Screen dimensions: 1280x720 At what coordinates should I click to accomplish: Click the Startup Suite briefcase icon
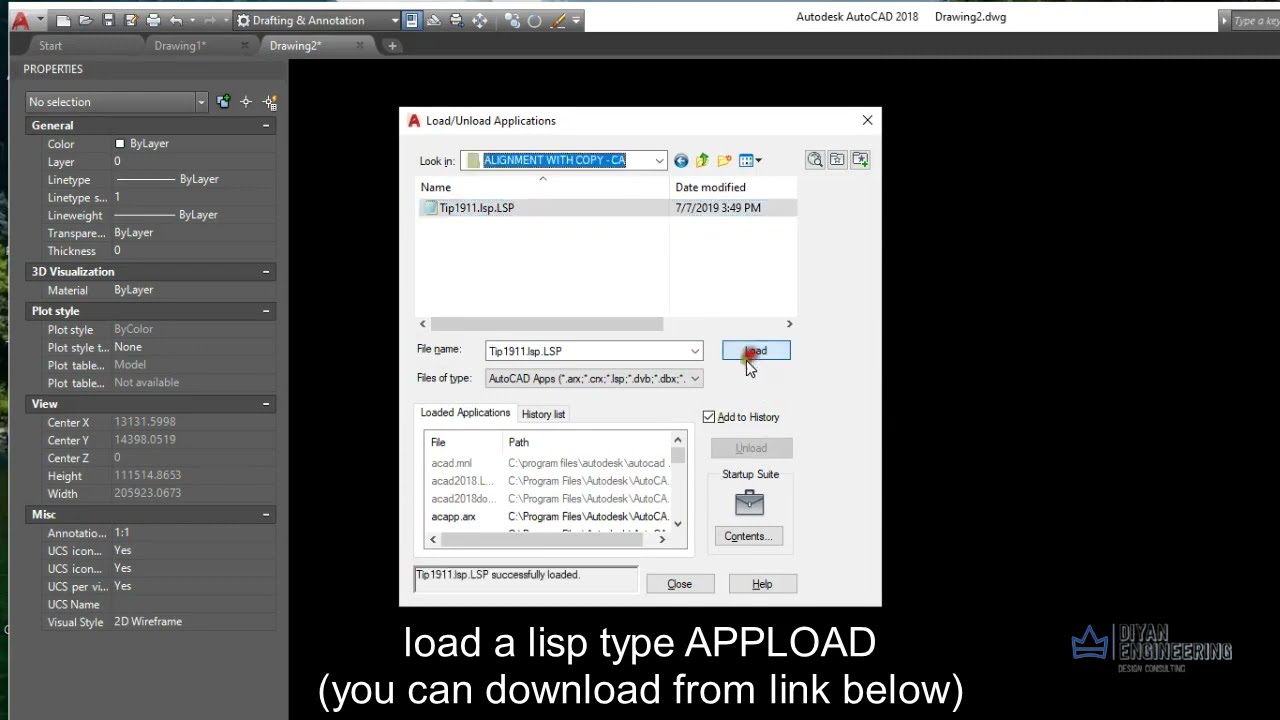click(749, 502)
